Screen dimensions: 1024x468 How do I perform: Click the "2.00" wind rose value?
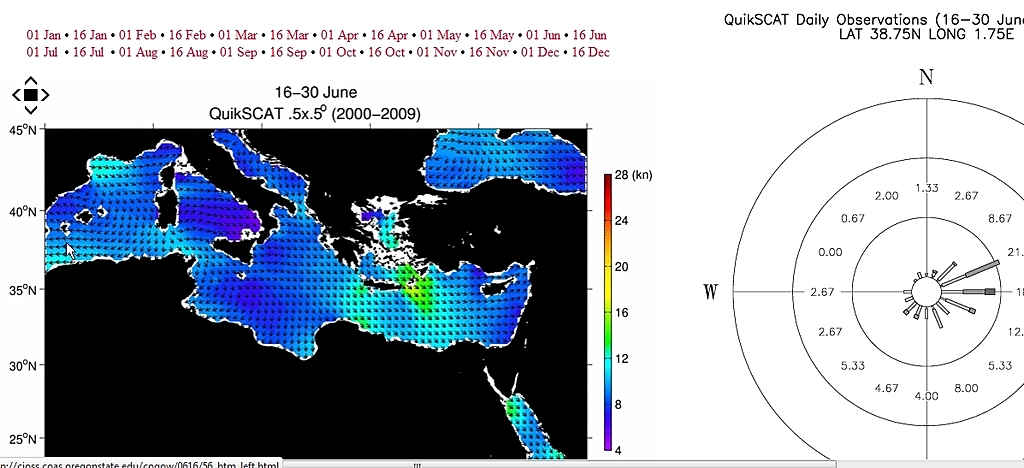886,196
